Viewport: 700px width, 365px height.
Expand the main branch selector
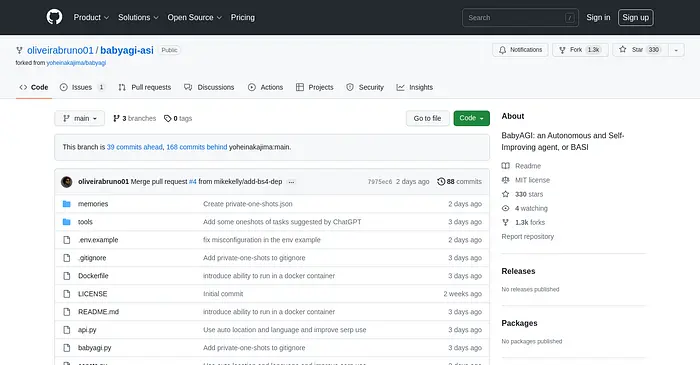coord(79,118)
